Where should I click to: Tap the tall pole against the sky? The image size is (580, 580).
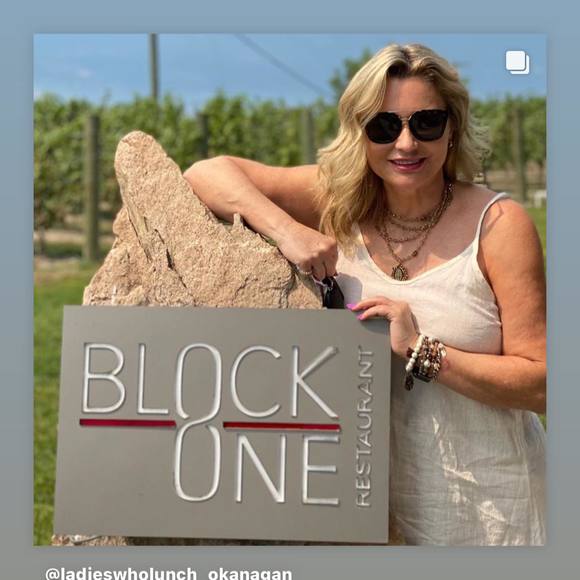tap(154, 67)
